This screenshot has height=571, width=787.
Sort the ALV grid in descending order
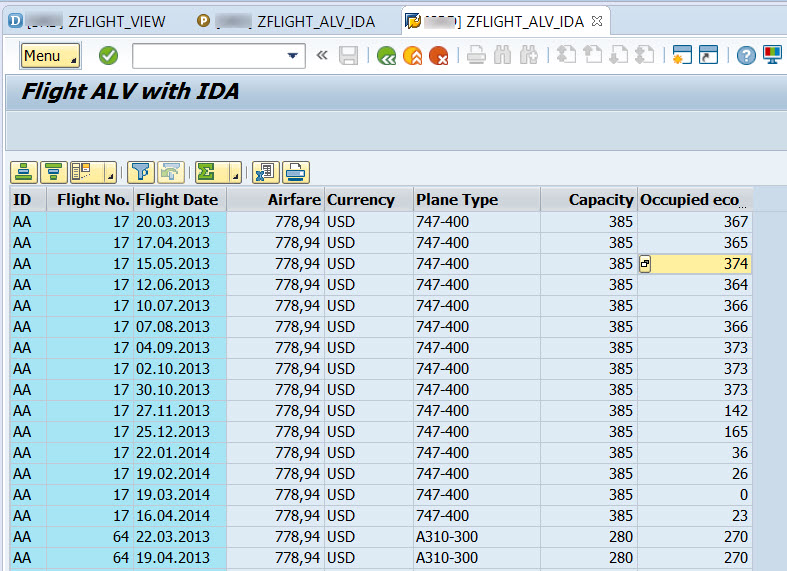coord(53,172)
